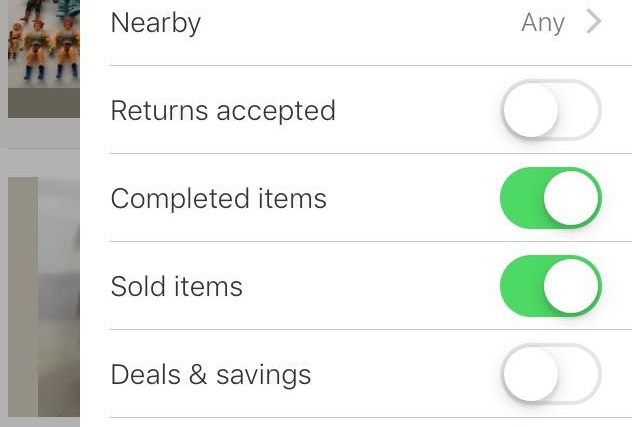Click green track of Completed items switch
This screenshot has height=427, width=632.
pyautogui.click(x=521, y=198)
